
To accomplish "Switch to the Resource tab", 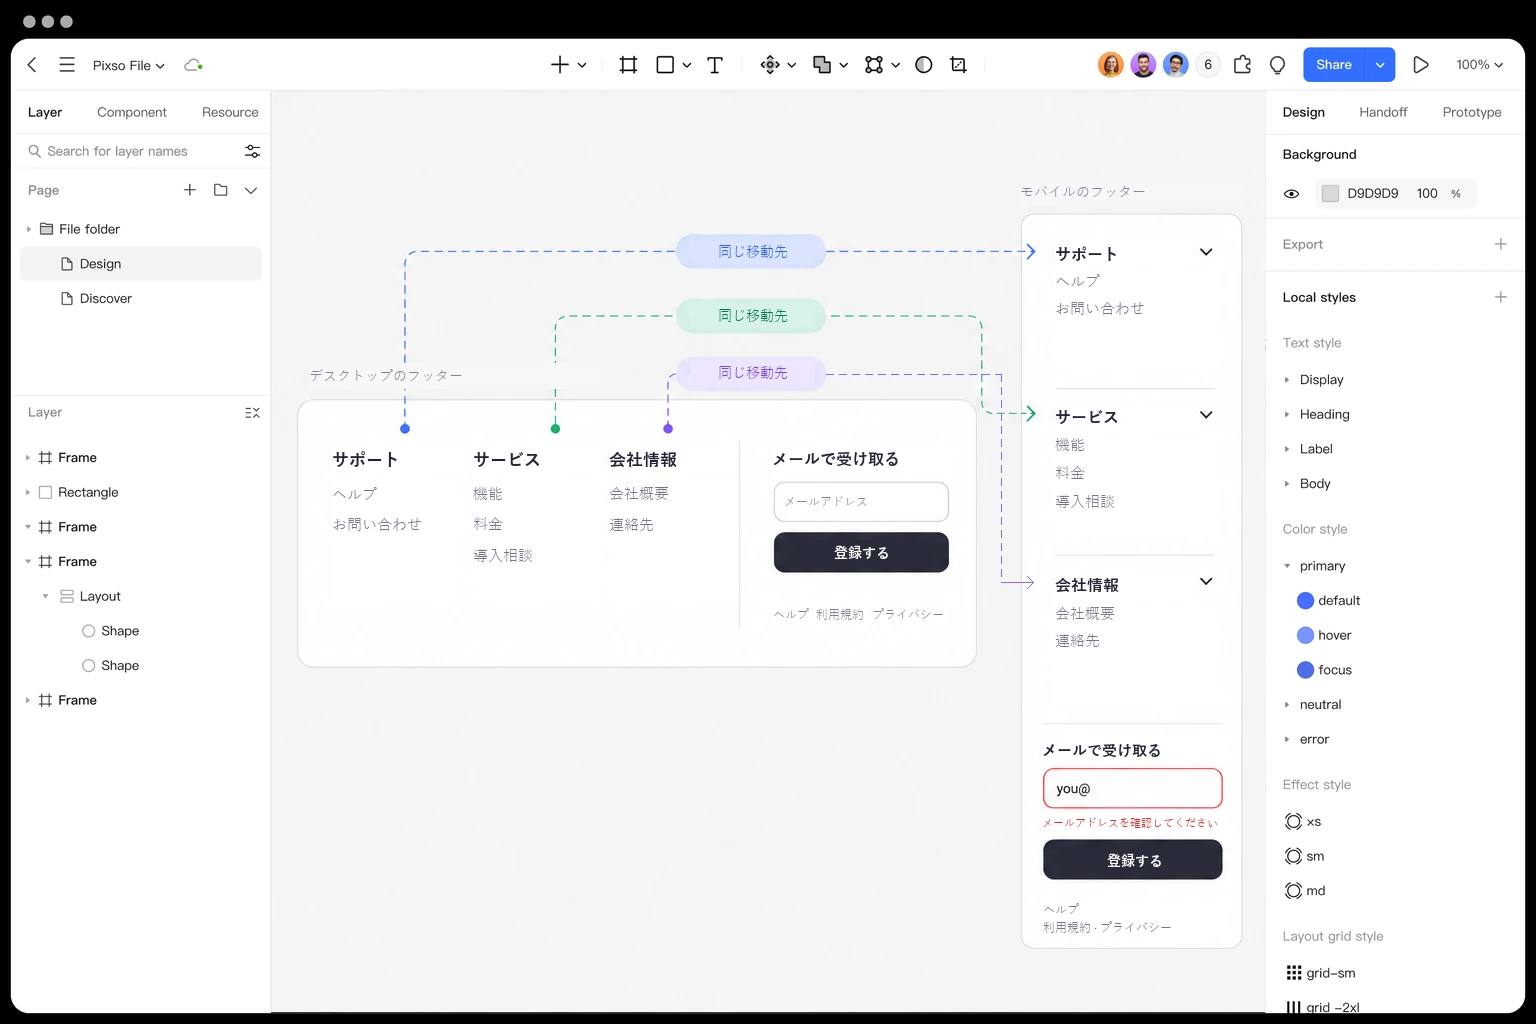I will 230,112.
